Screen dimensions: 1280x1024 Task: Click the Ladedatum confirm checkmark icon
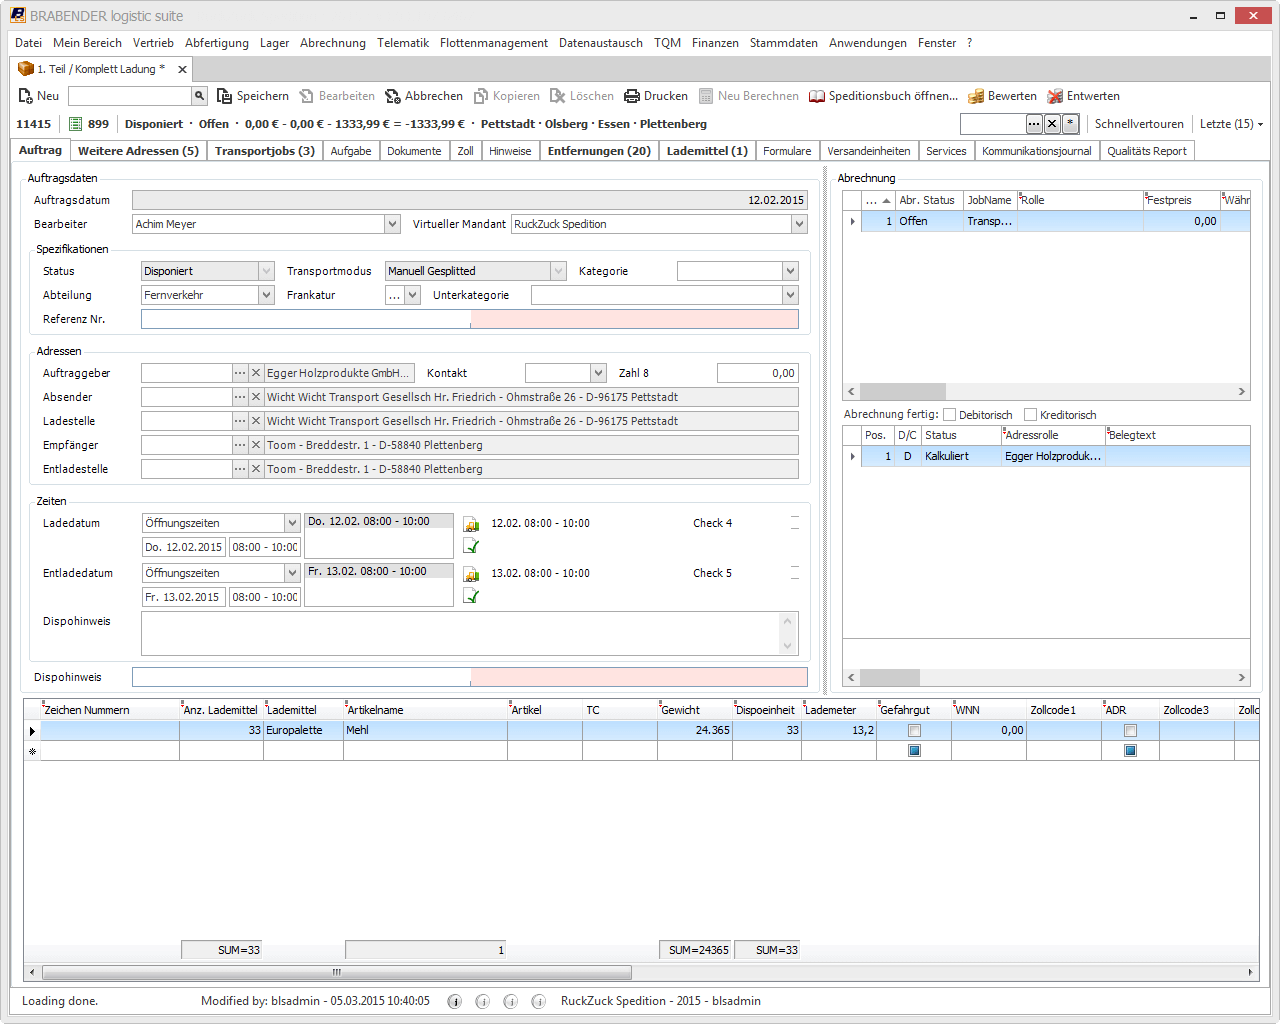(x=471, y=546)
